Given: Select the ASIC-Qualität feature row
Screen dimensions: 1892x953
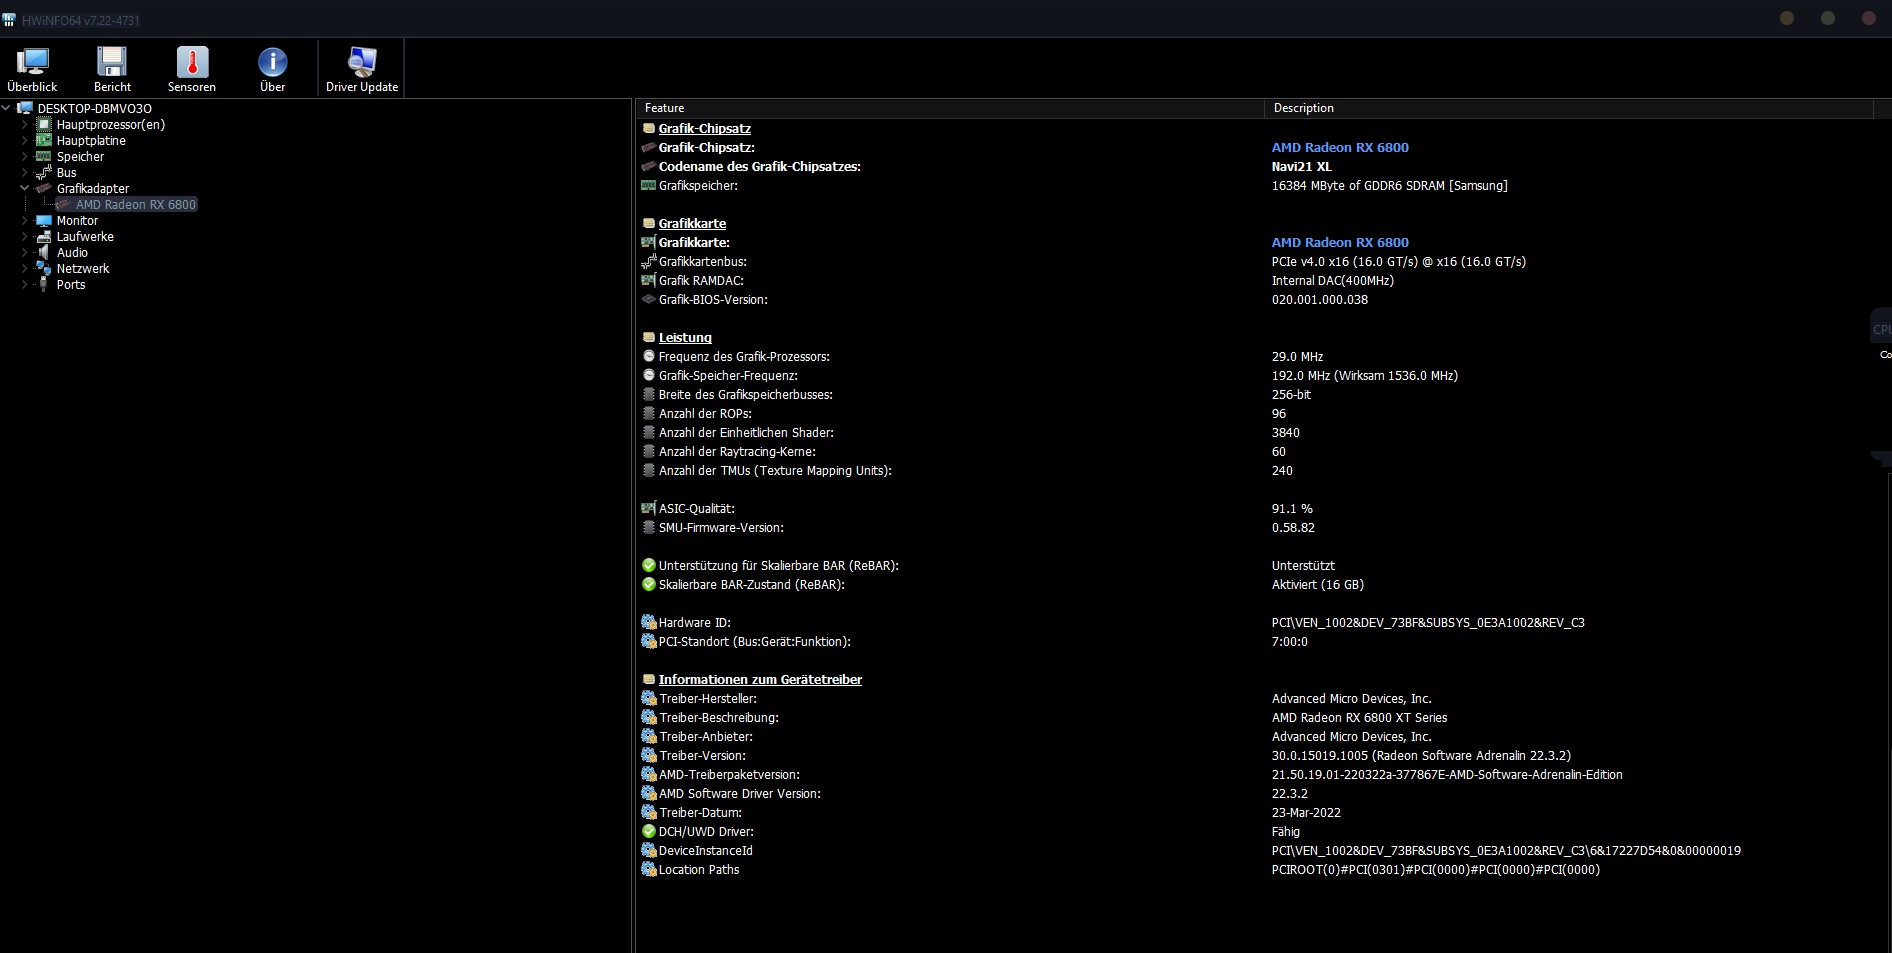Looking at the screenshot, I should (1256, 509).
